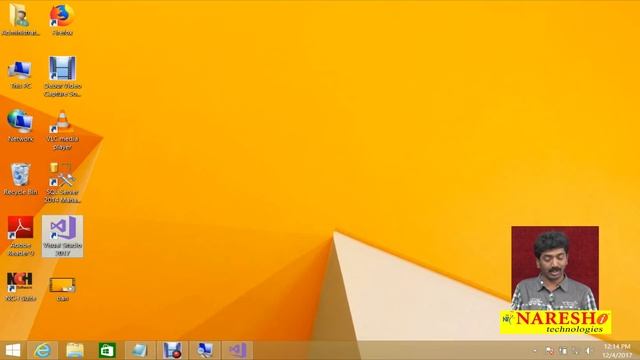Switch to Visual Studio on the taskbar
This screenshot has width=640, height=360.
click(x=237, y=350)
